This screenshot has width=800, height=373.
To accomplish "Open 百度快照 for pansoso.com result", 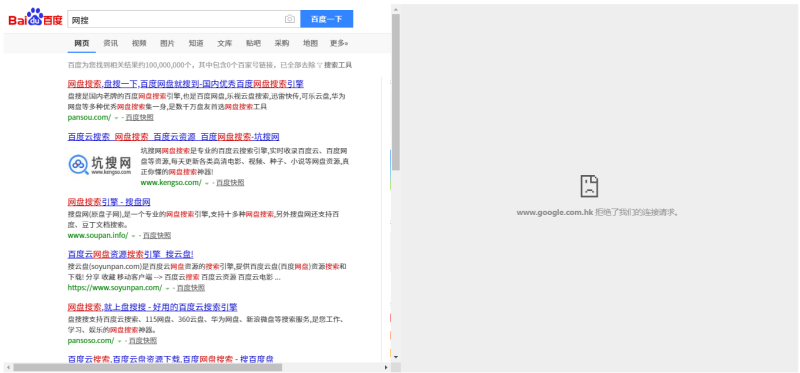I will click(143, 340).
